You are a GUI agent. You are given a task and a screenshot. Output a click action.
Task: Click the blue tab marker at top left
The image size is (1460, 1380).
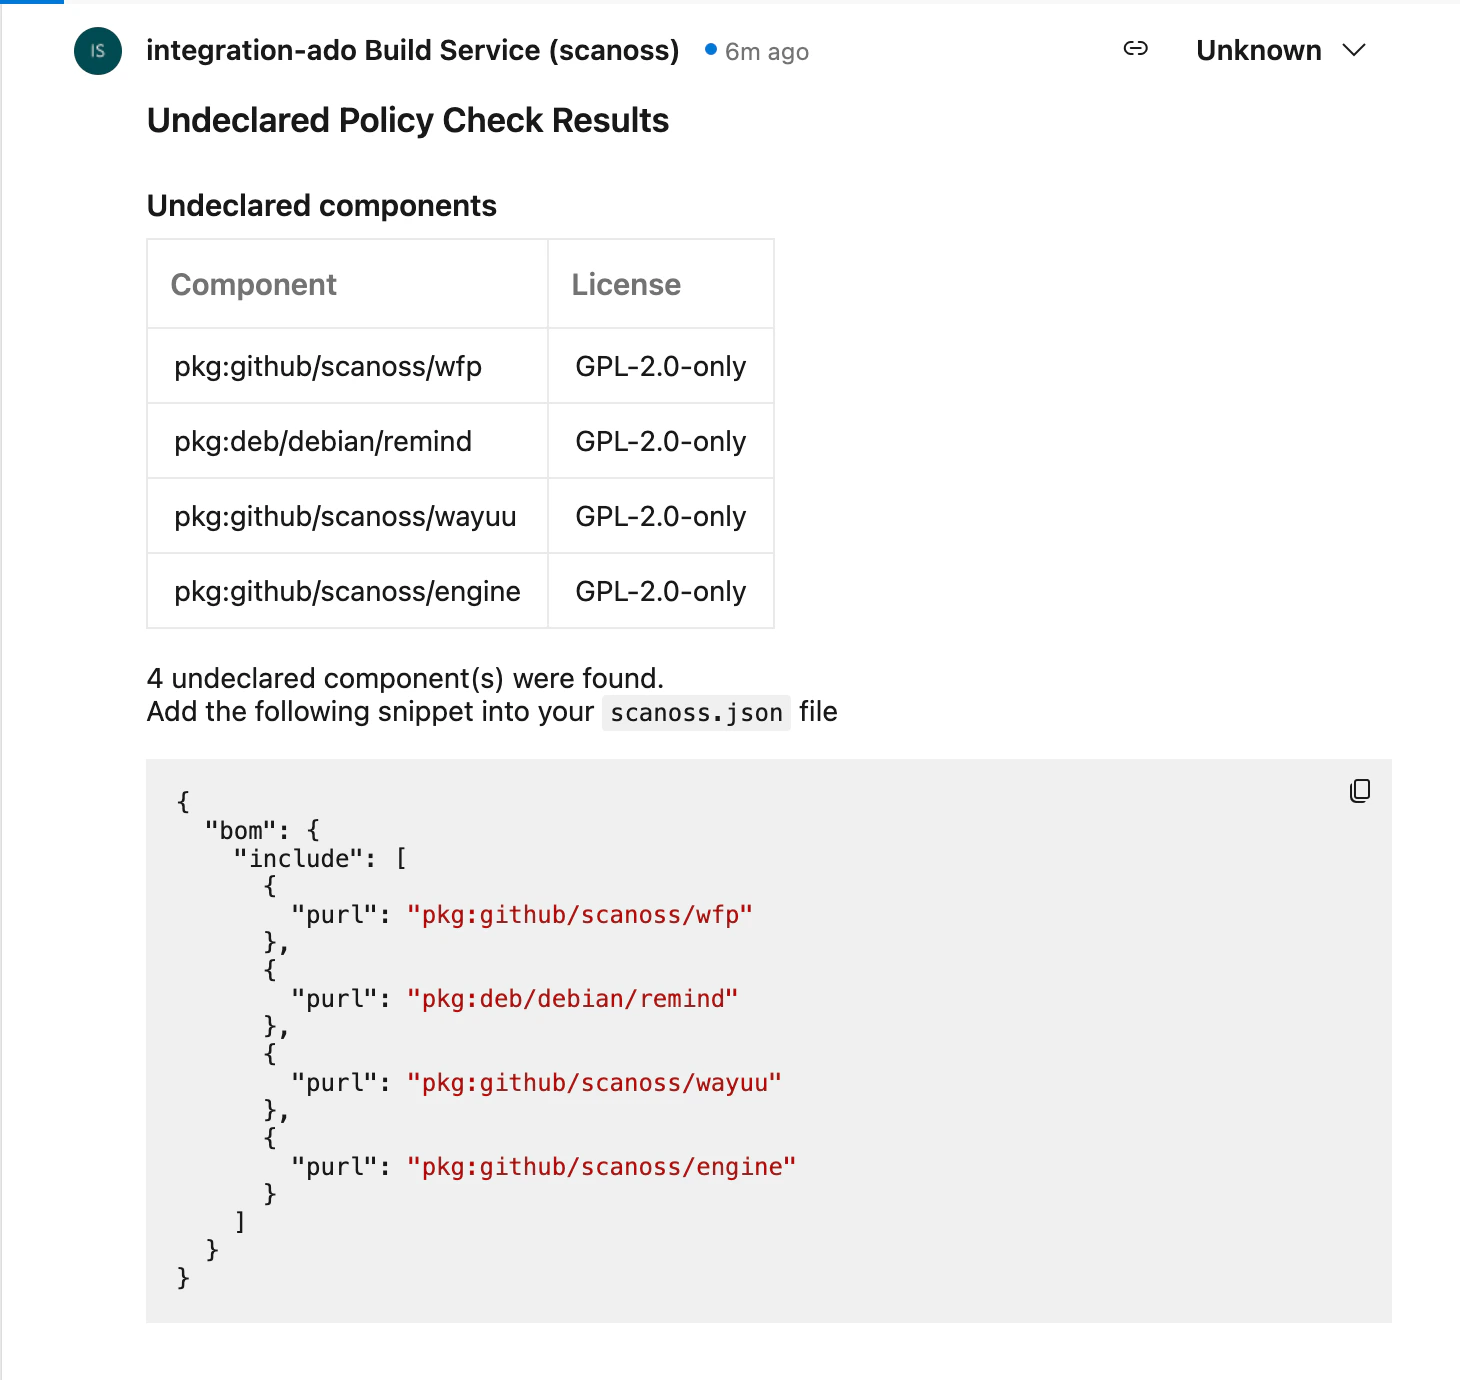click(35, 4)
